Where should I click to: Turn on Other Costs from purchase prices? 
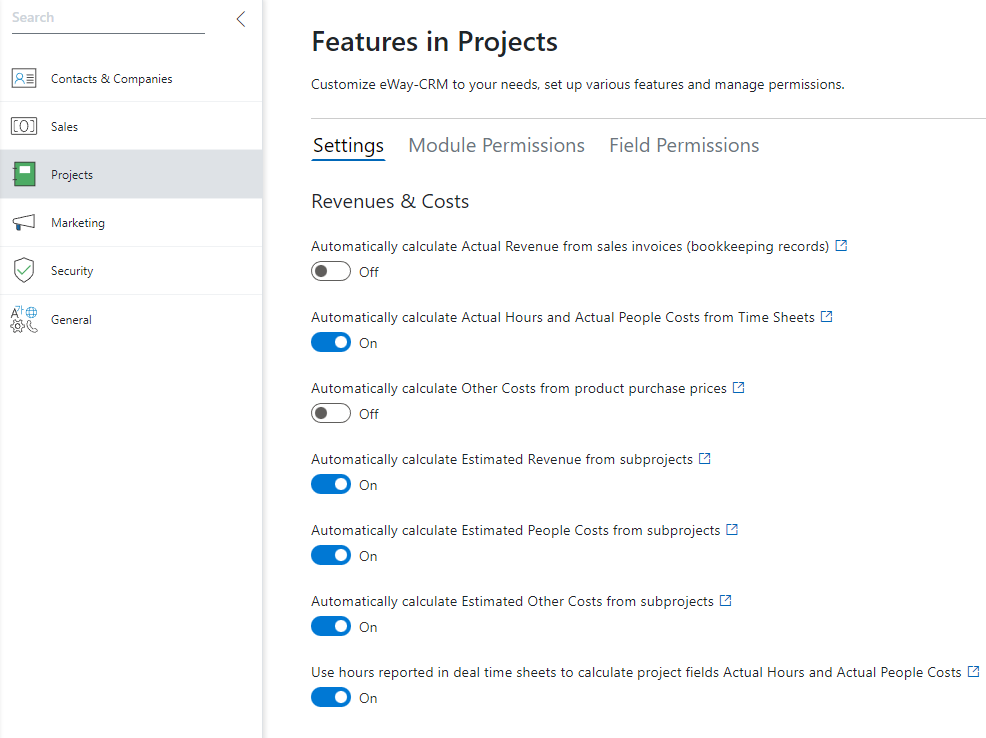(x=331, y=414)
